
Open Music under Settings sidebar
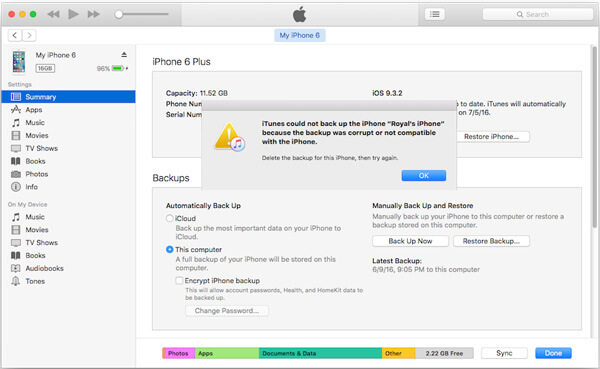click(x=68, y=122)
